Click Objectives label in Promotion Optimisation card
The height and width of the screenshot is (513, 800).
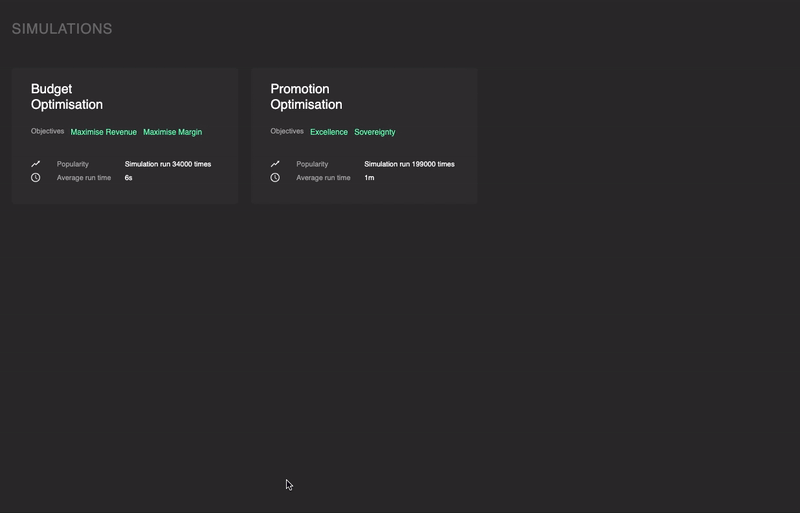tap(287, 131)
